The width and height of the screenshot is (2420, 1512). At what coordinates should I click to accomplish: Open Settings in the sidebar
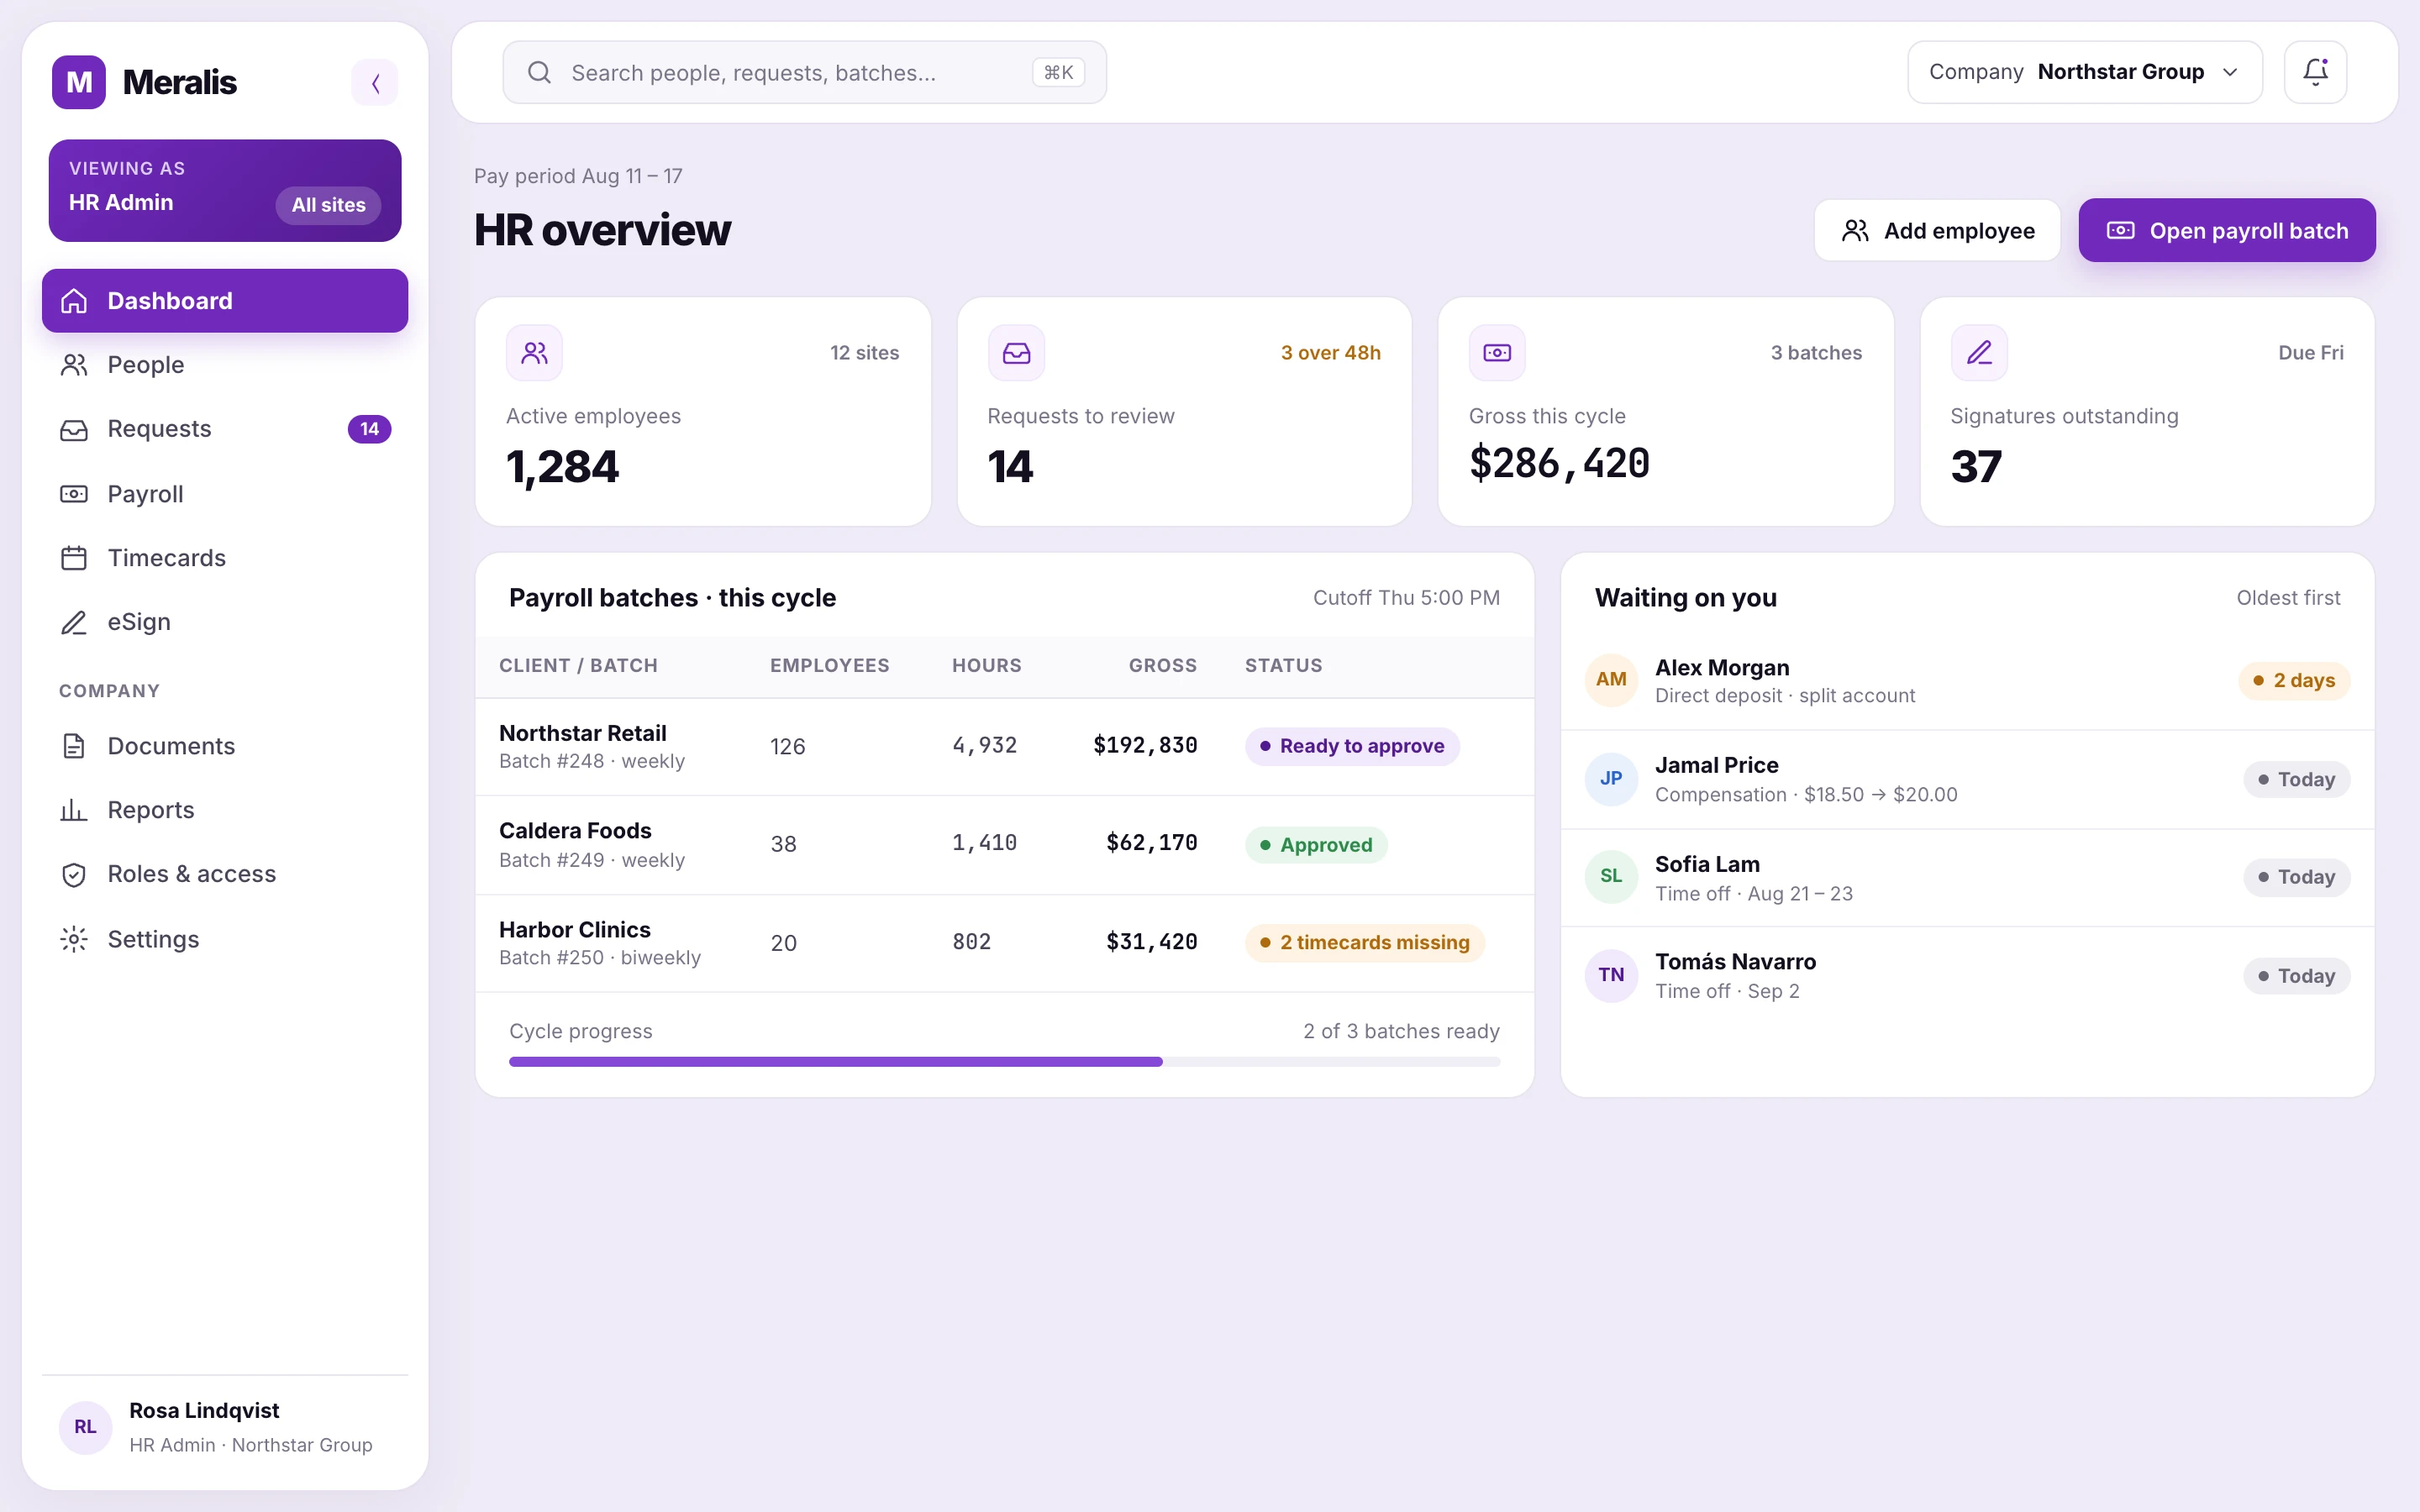click(x=225, y=939)
